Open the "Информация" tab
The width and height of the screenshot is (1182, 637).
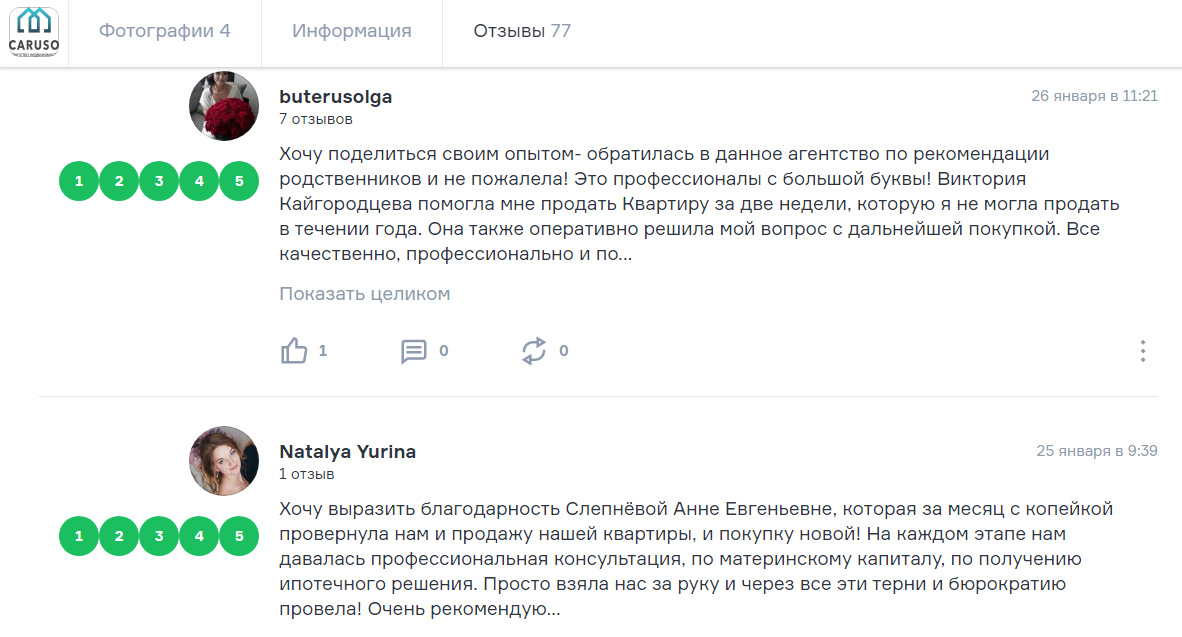(x=351, y=31)
